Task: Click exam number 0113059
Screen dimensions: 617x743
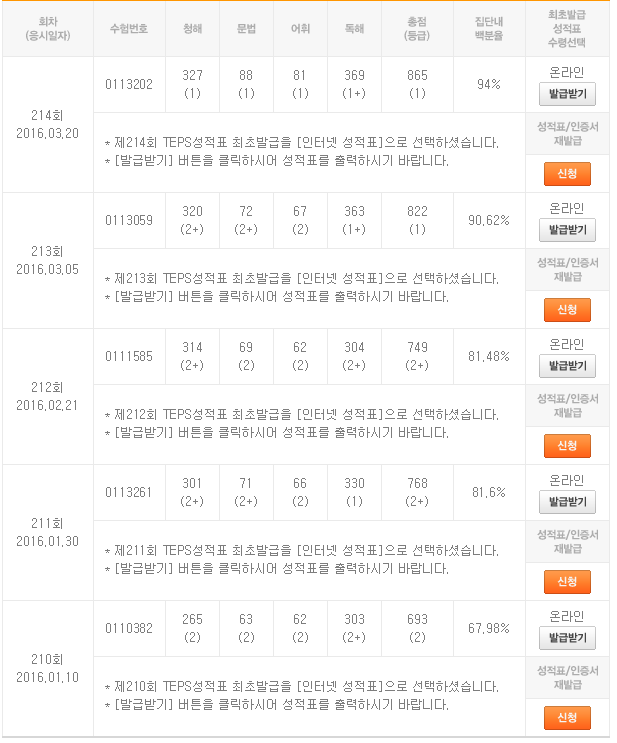Action: 129,220
